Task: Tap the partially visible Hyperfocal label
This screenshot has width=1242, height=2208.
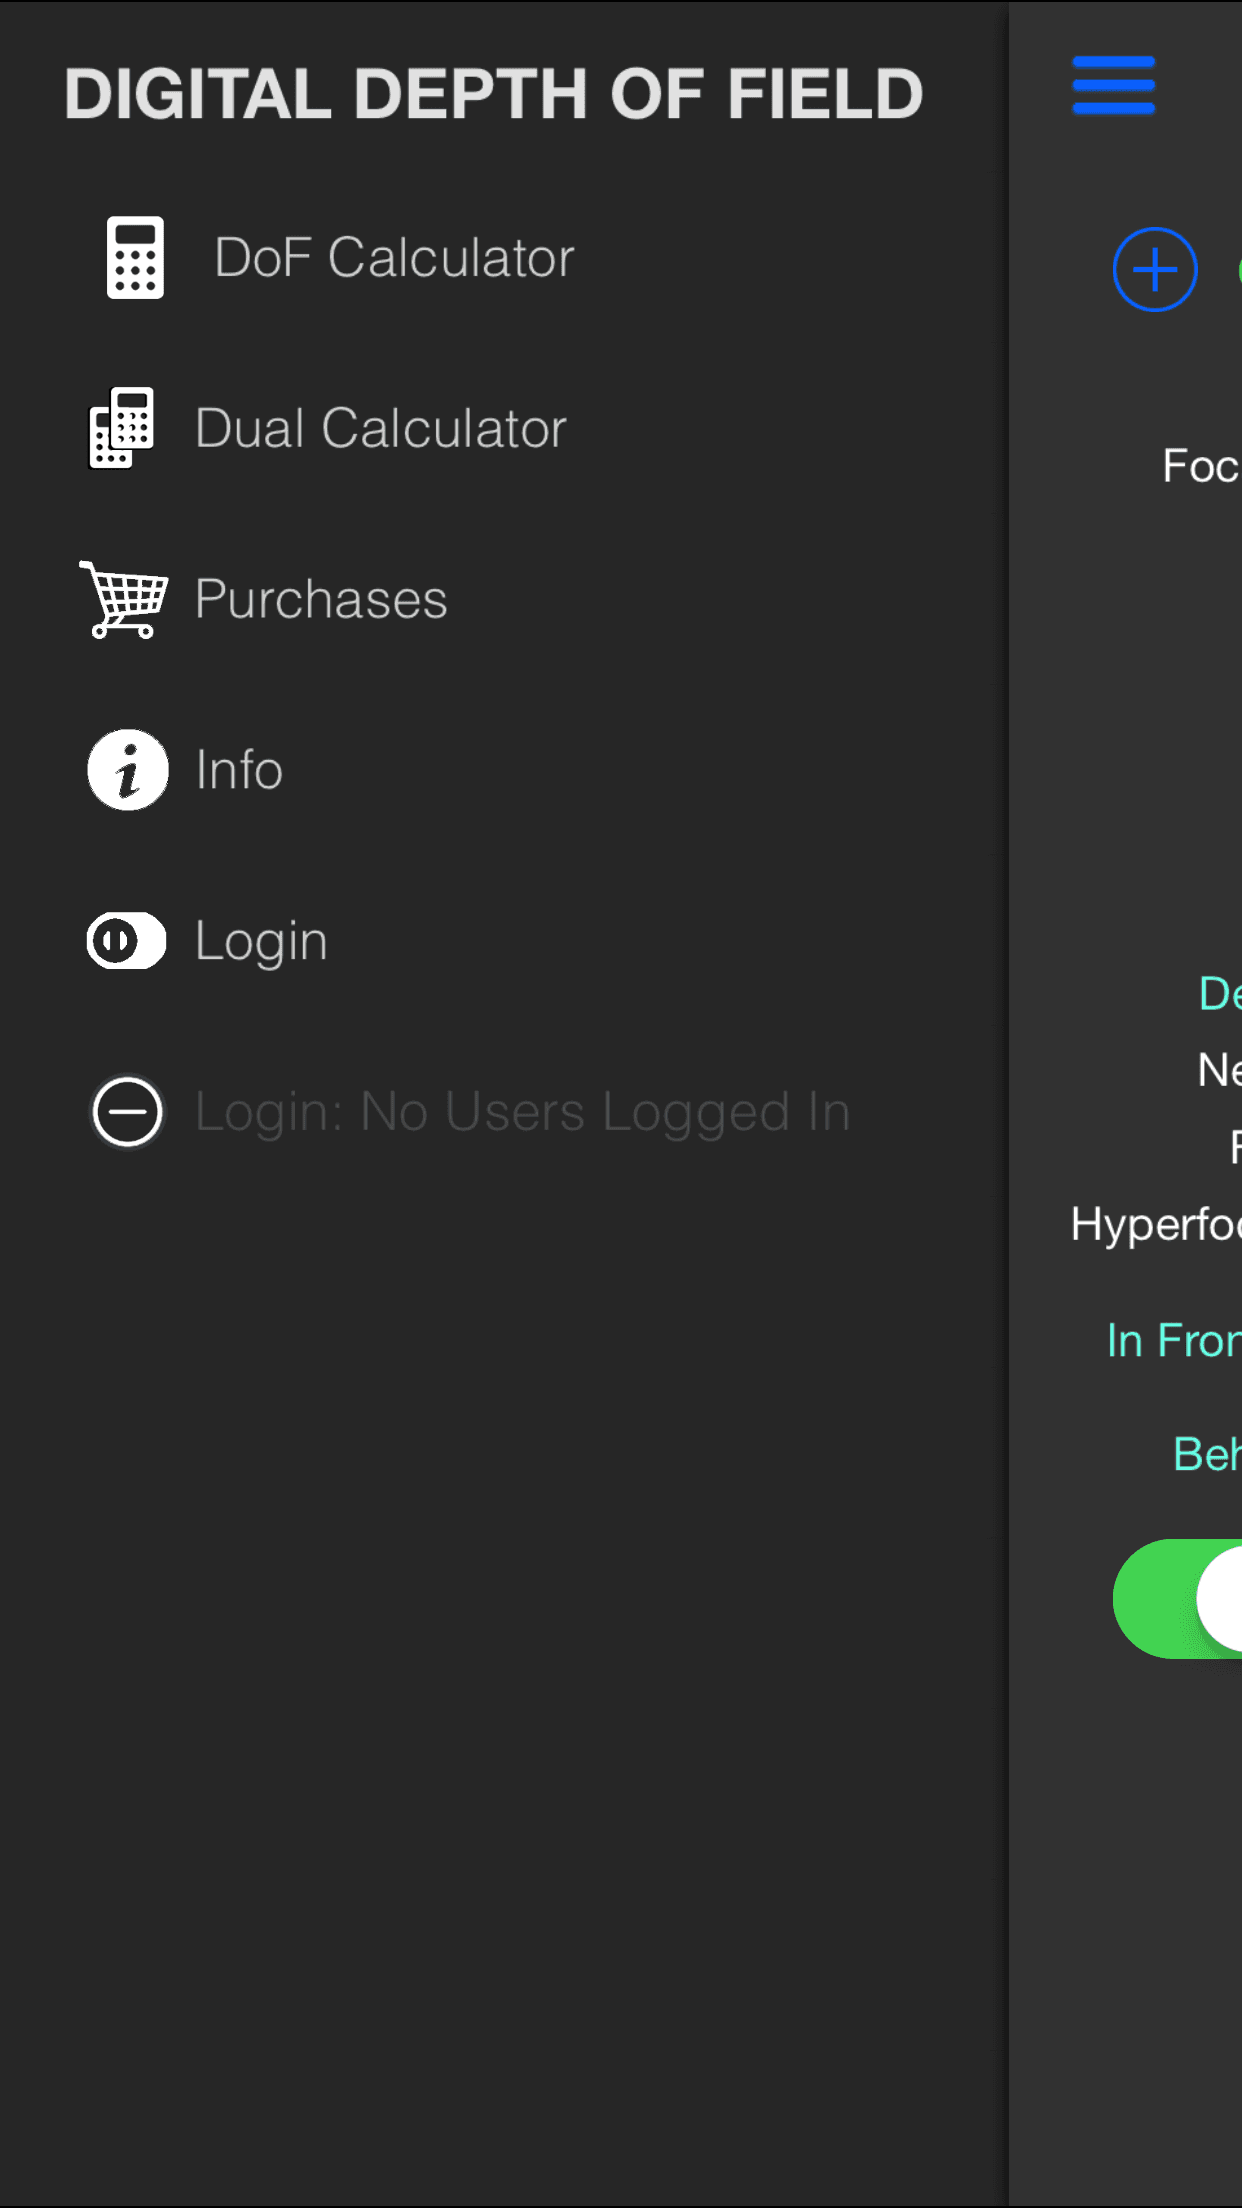Action: (x=1156, y=1223)
